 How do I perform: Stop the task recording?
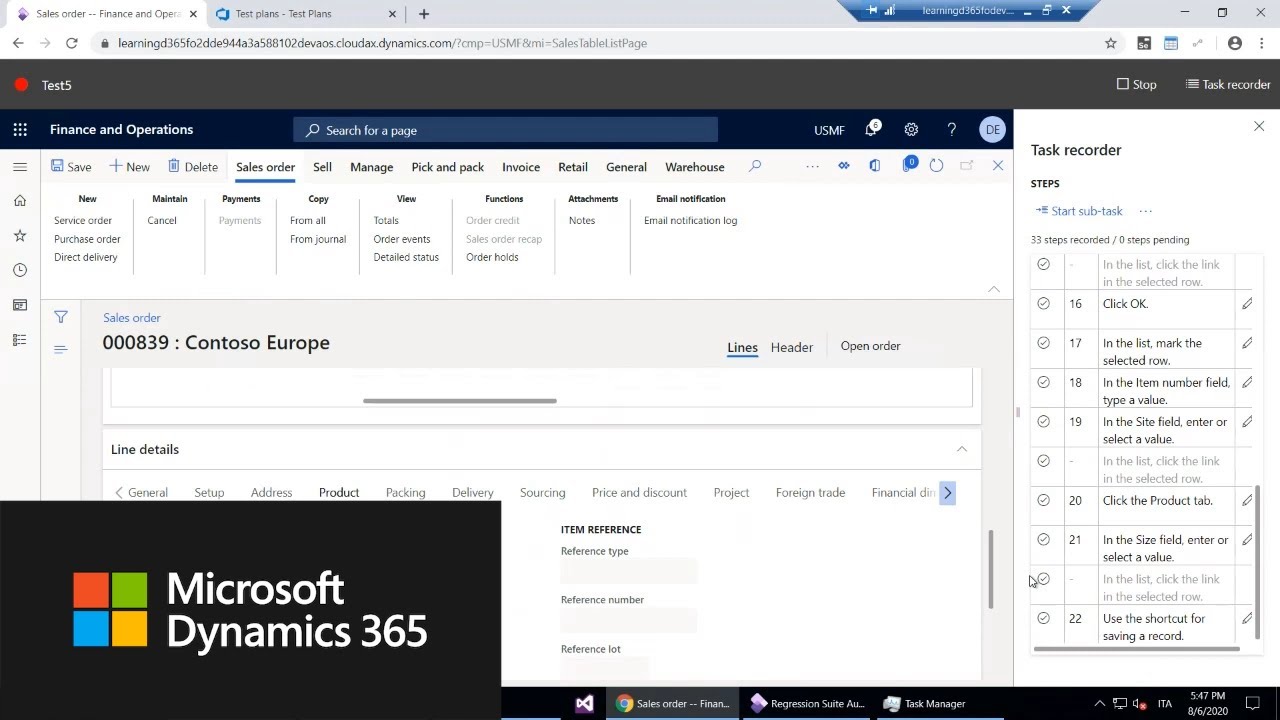point(1137,85)
